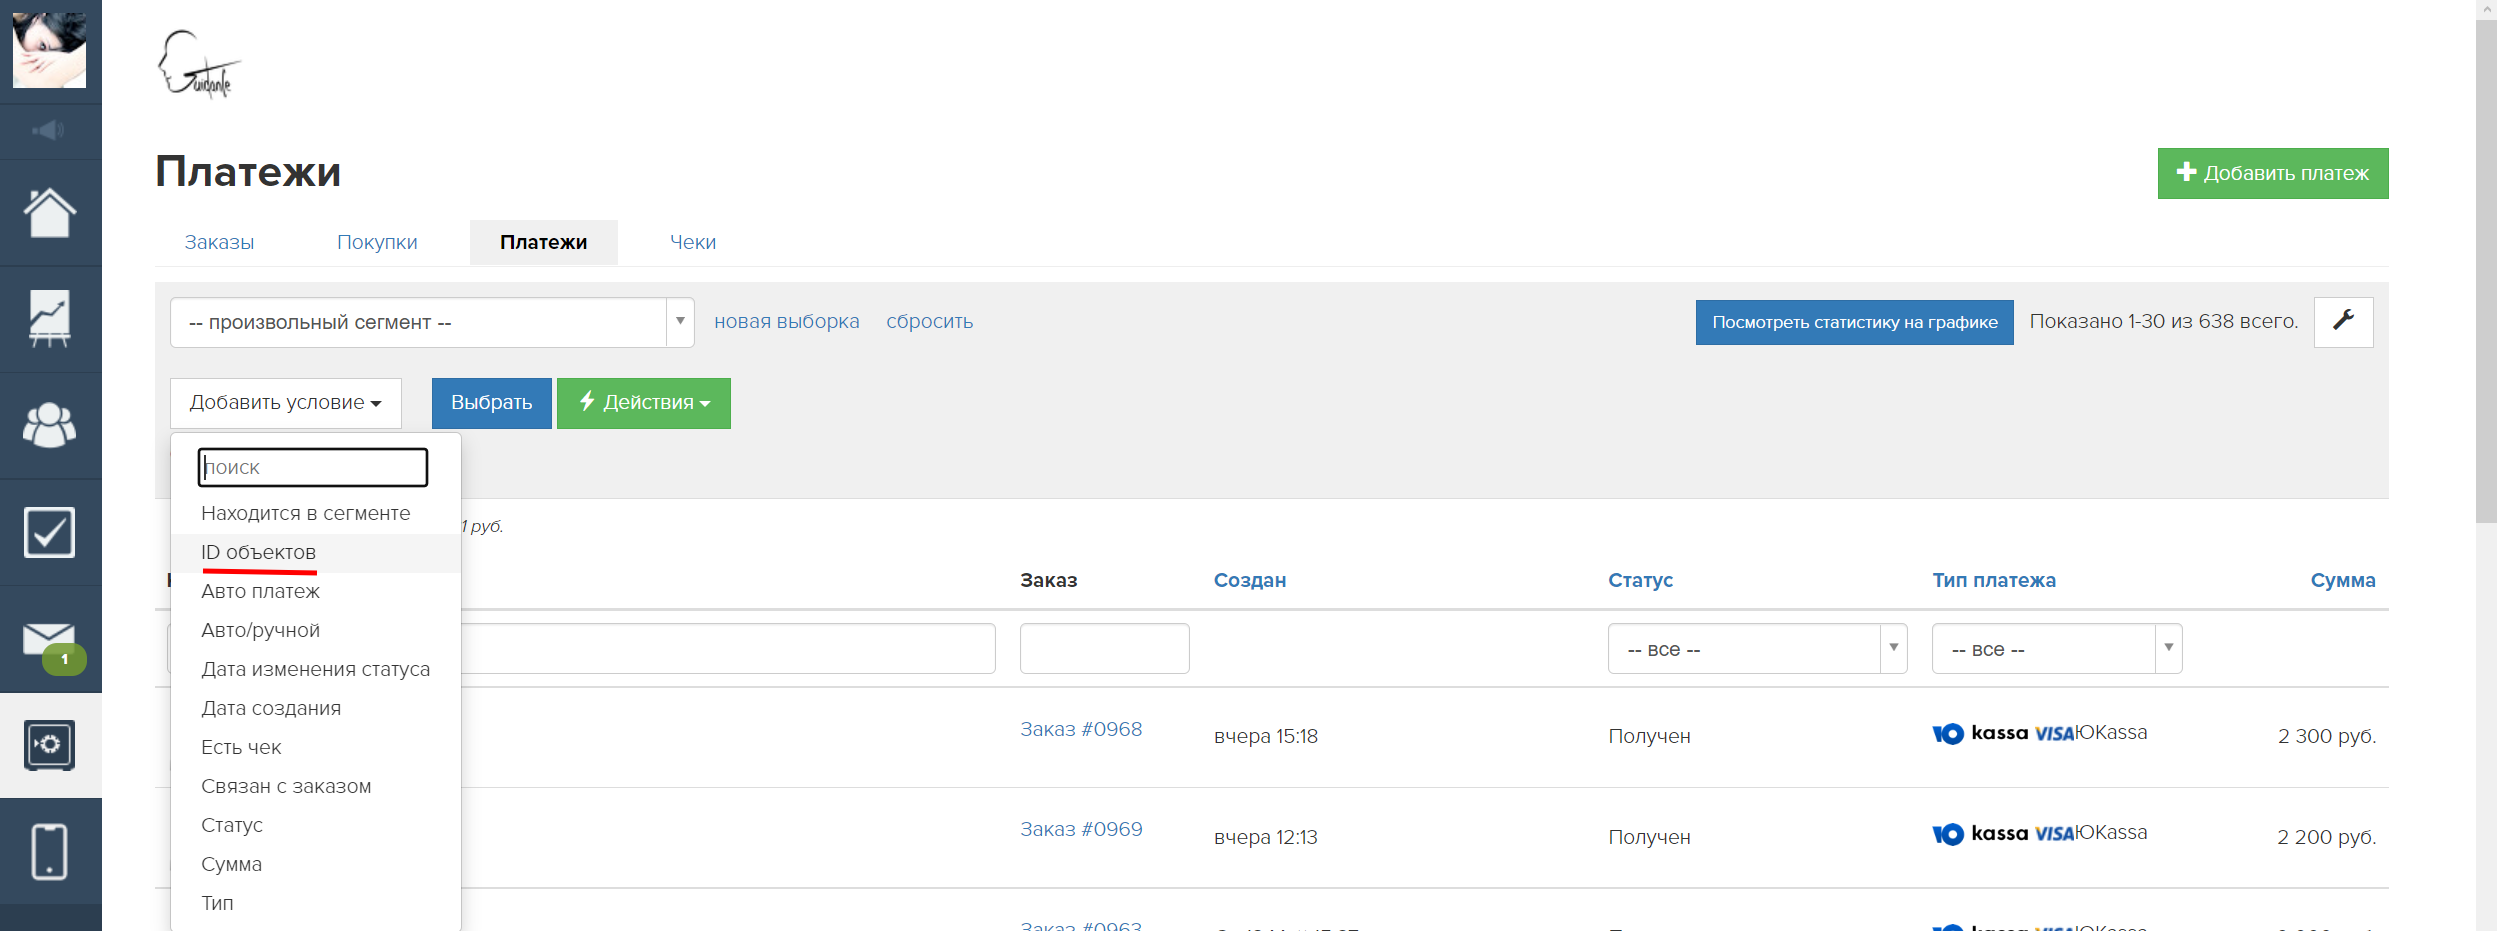
Task: Open the Статус filter dropdown
Action: [x=1756, y=649]
